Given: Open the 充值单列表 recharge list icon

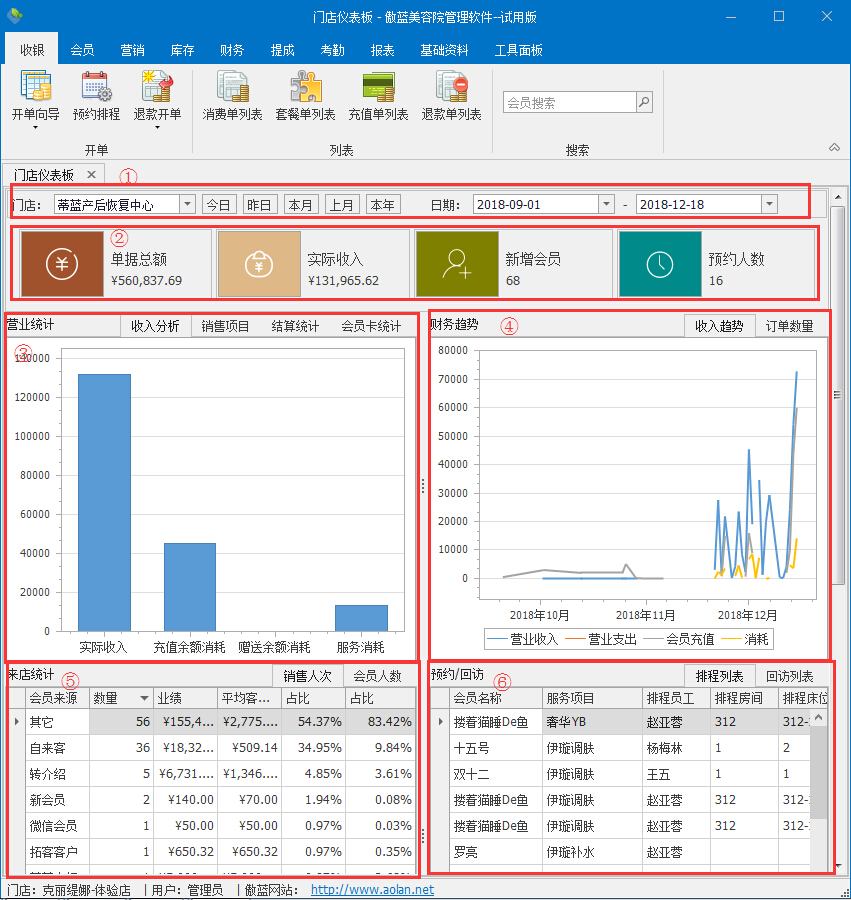Looking at the screenshot, I should pos(378,89).
